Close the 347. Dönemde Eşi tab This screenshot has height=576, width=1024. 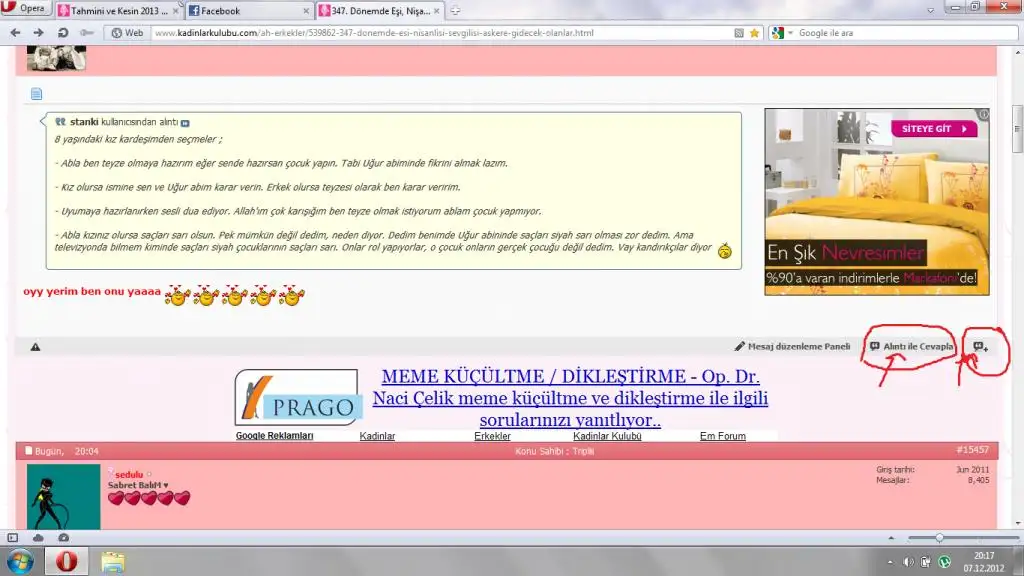coord(436,11)
